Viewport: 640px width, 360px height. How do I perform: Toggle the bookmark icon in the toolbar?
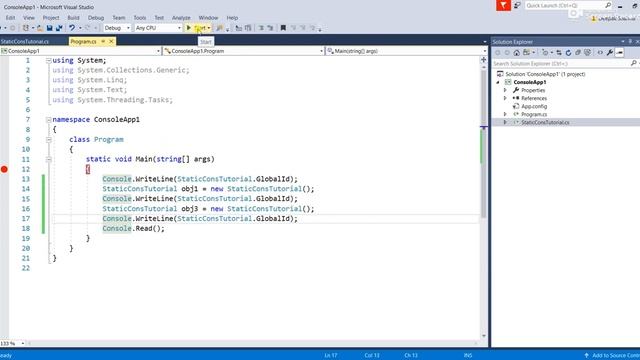(283, 28)
